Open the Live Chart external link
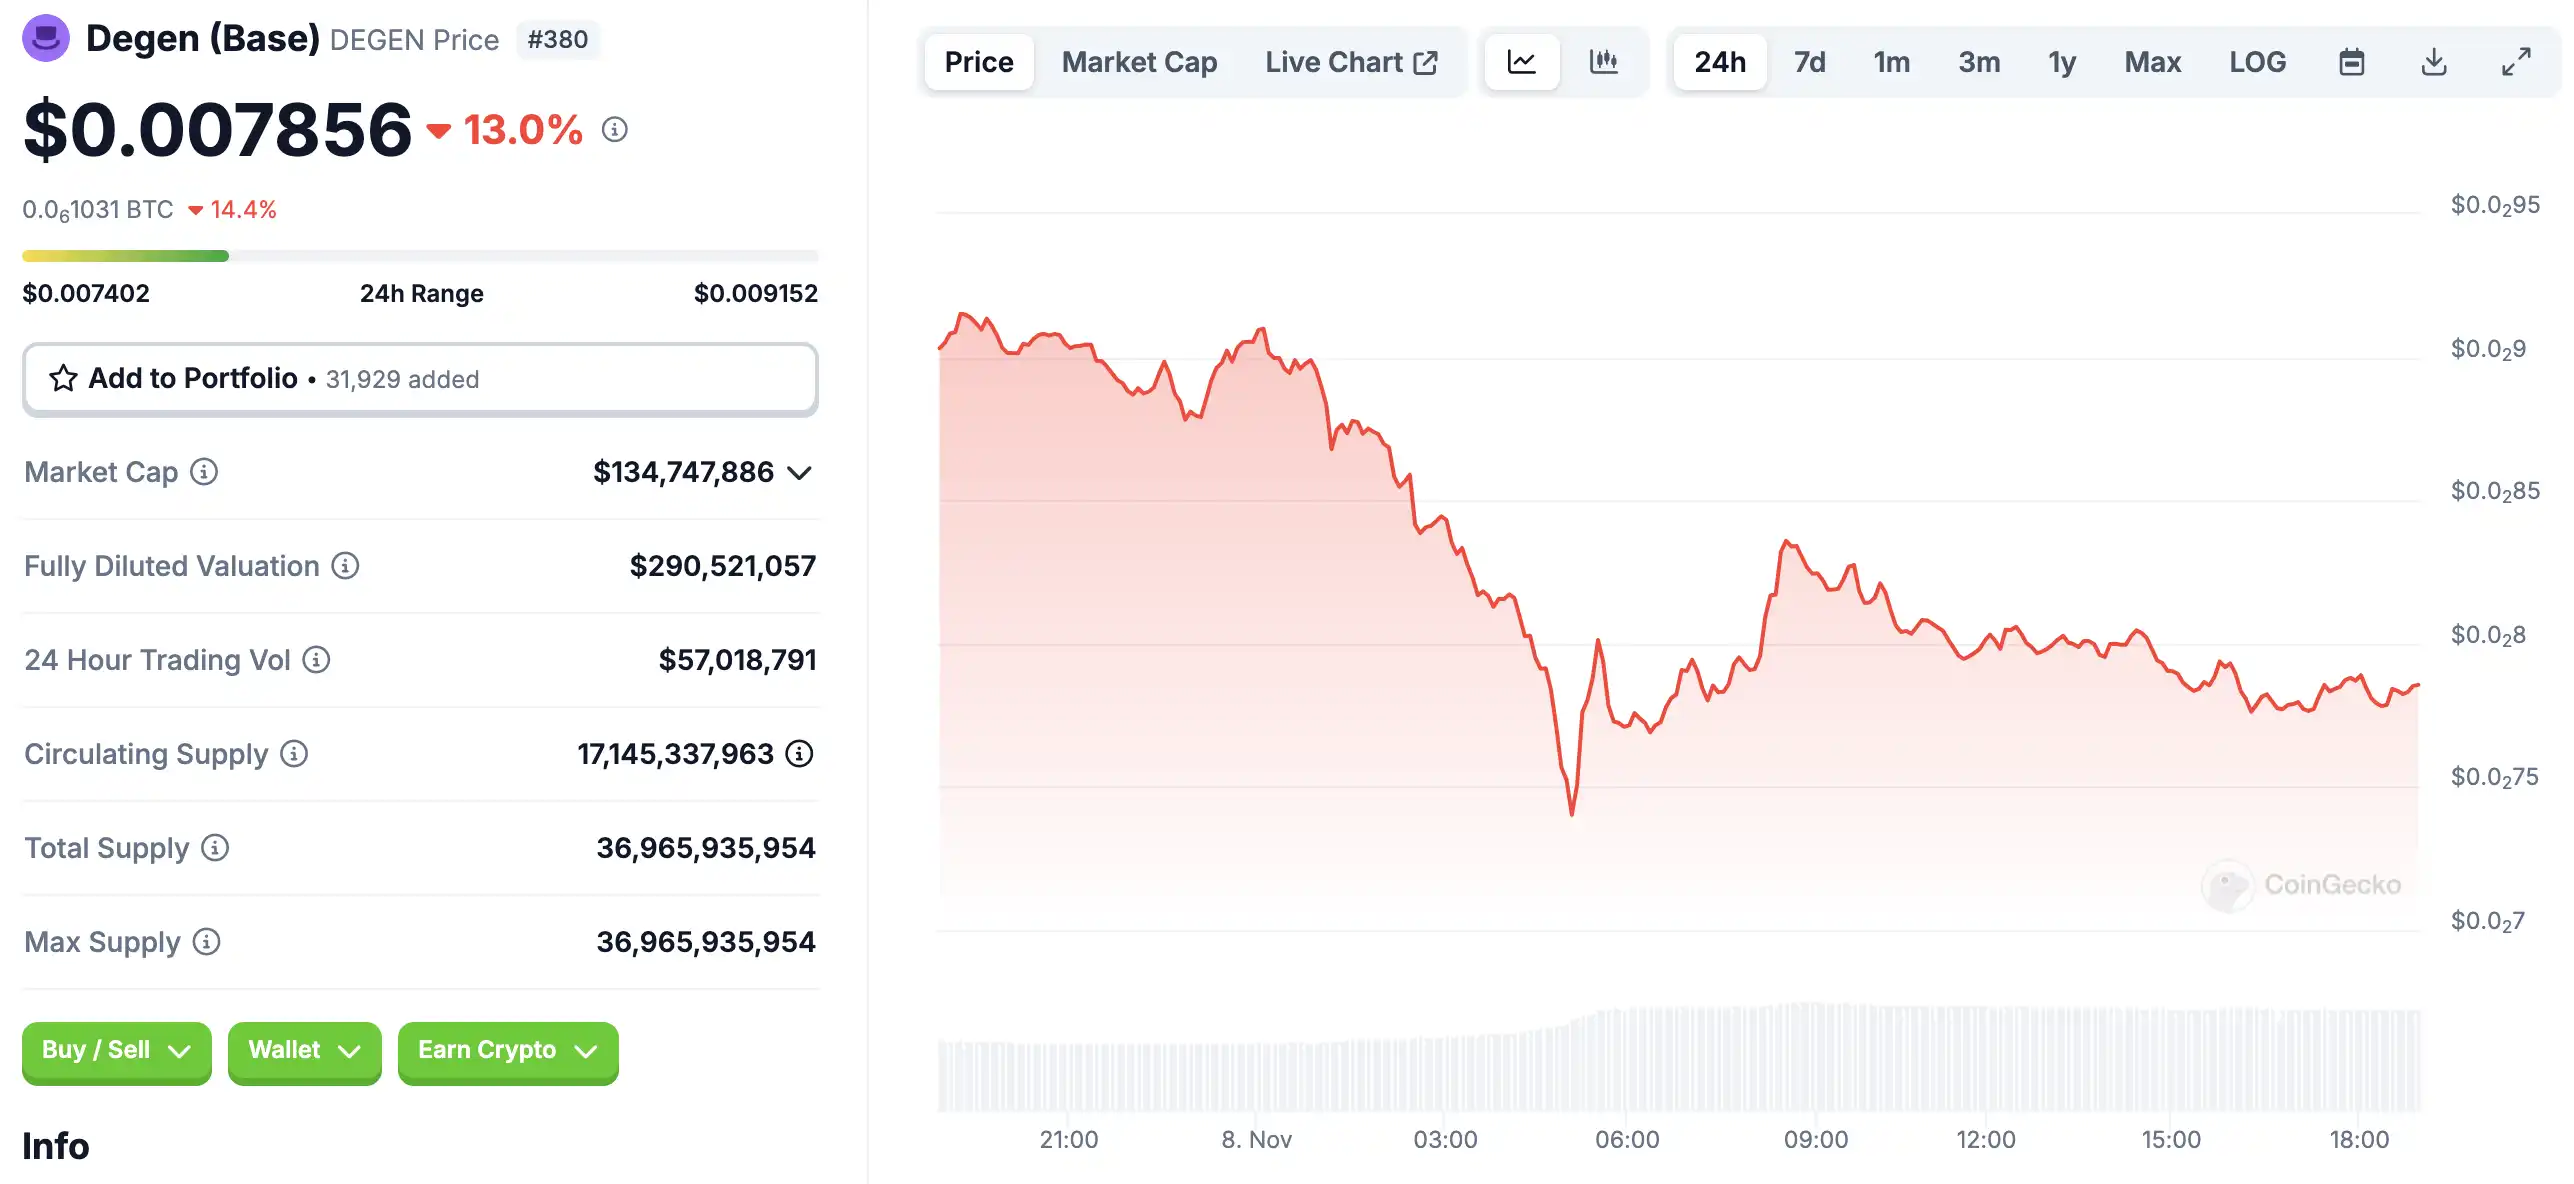2574x1184 pixels. point(1351,62)
